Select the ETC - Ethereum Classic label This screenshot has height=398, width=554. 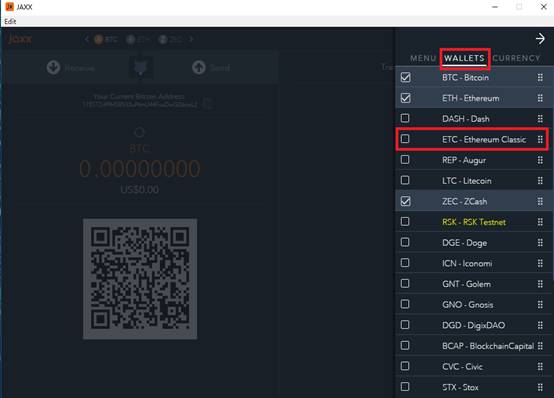click(484, 139)
